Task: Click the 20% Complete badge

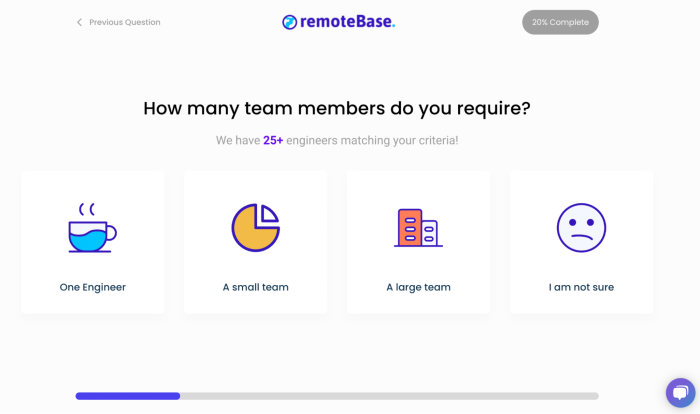Action: click(560, 22)
